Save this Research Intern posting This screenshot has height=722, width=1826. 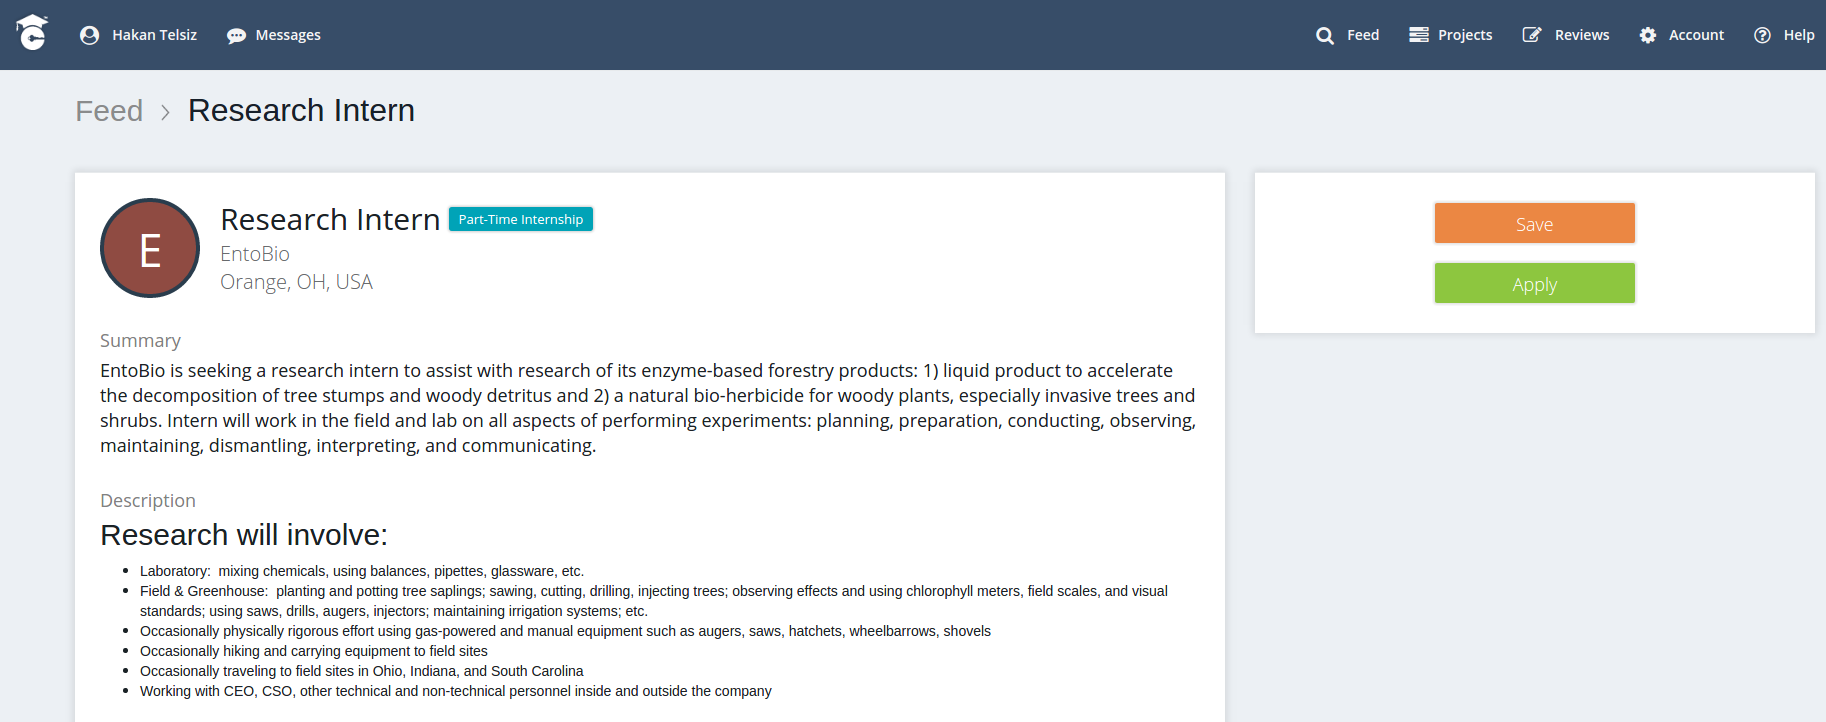tap(1534, 223)
